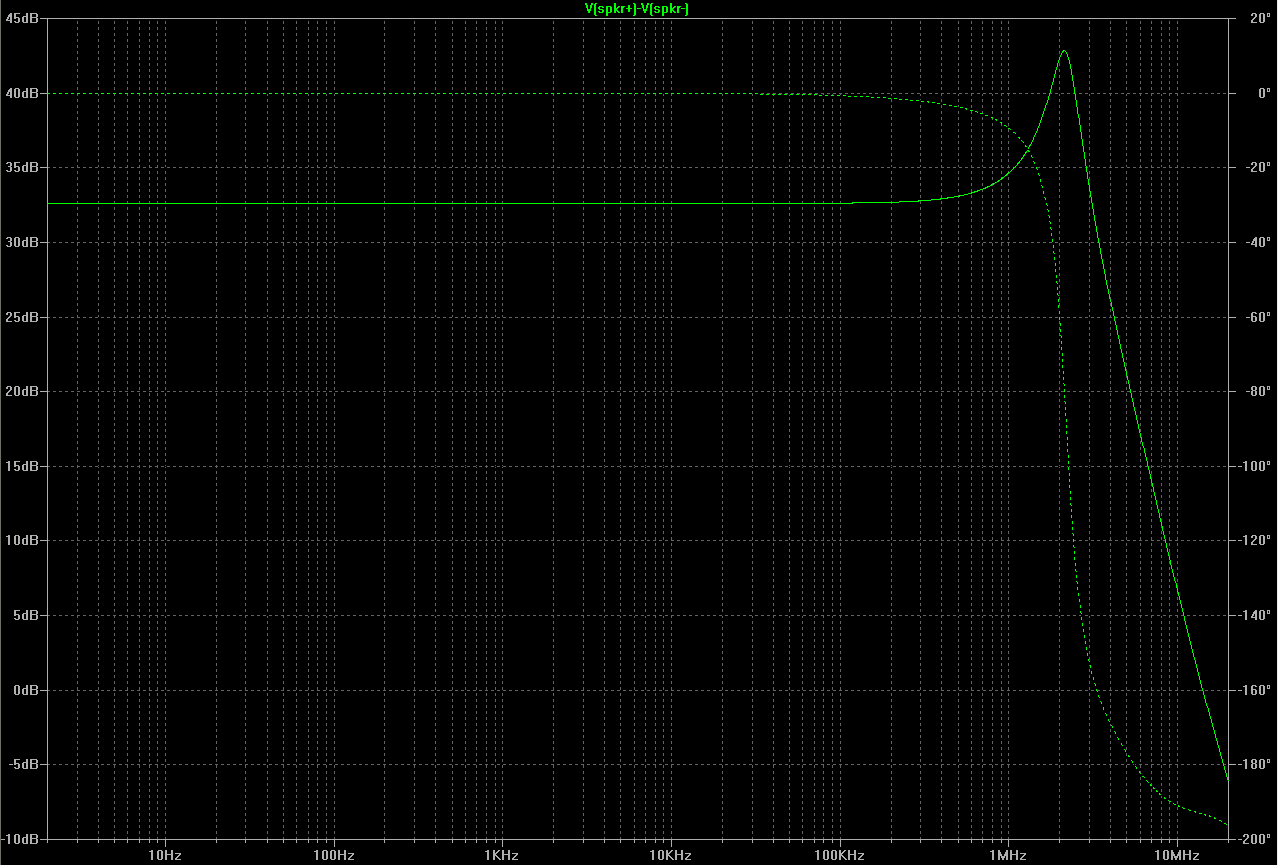Click the -5dB magnitude axis label
This screenshot has height=865, width=1279.
click(x=23, y=764)
